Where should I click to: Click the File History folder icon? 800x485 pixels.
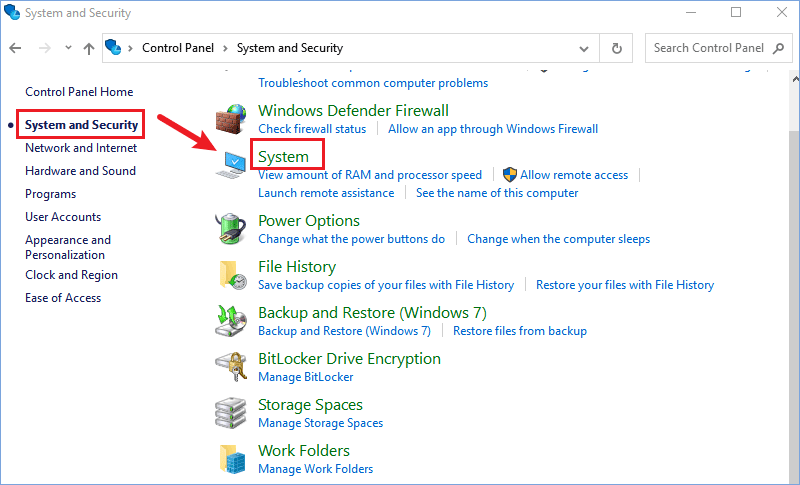(x=233, y=275)
